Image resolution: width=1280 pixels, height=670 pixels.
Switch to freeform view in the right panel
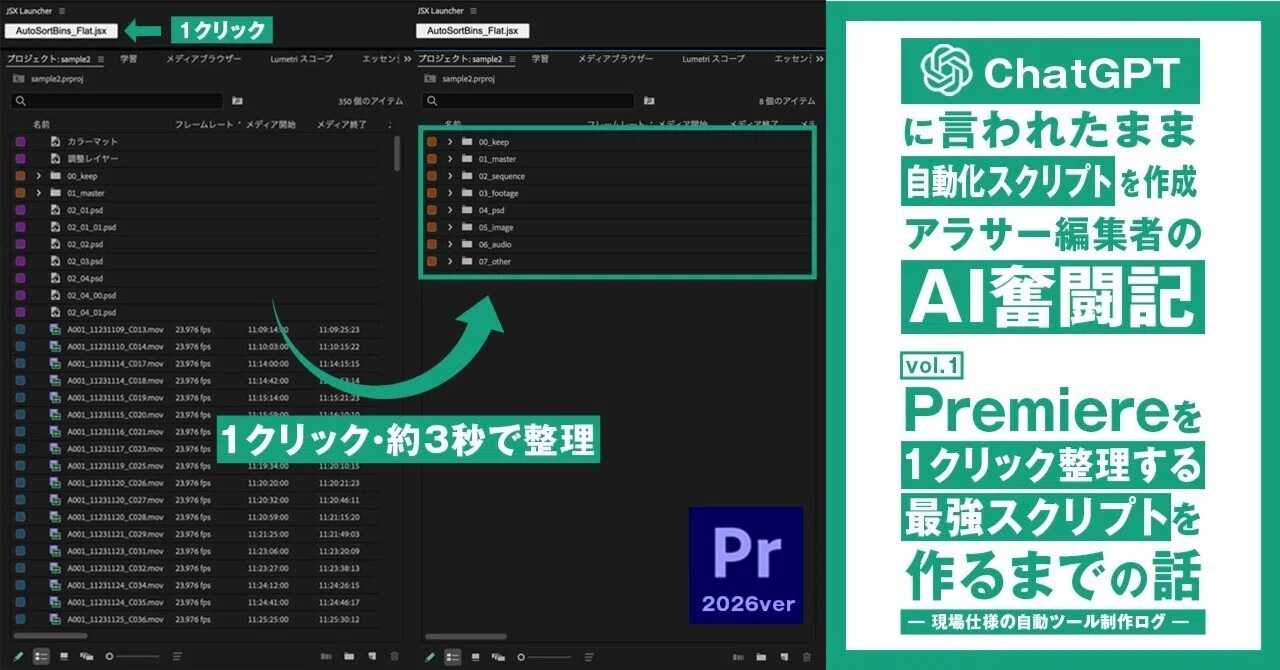pyautogui.click(x=498, y=656)
